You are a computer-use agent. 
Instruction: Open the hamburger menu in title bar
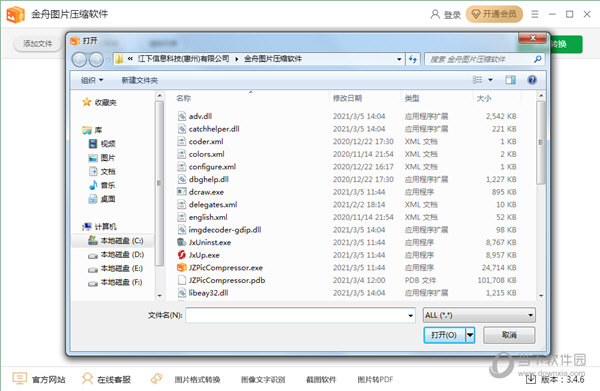pyautogui.click(x=535, y=14)
